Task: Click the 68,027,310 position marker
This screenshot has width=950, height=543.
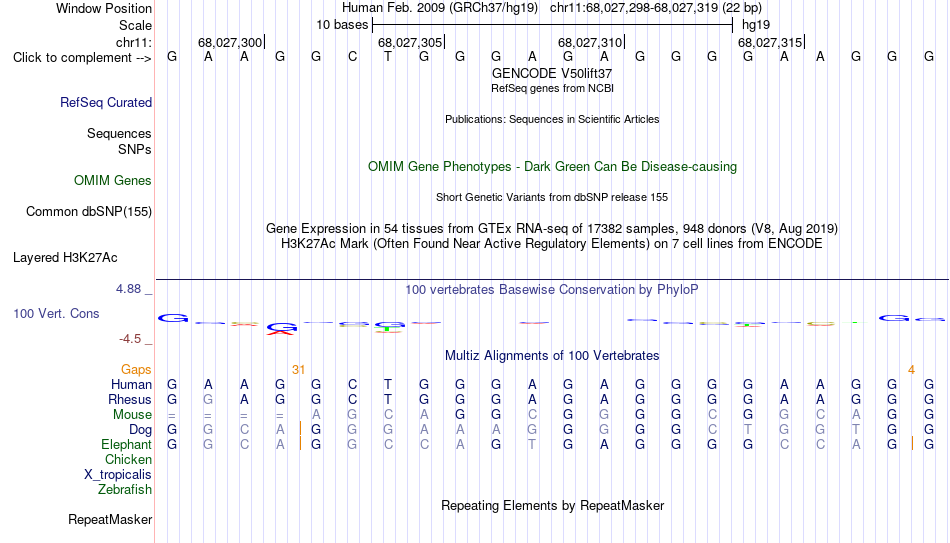Action: (590, 42)
